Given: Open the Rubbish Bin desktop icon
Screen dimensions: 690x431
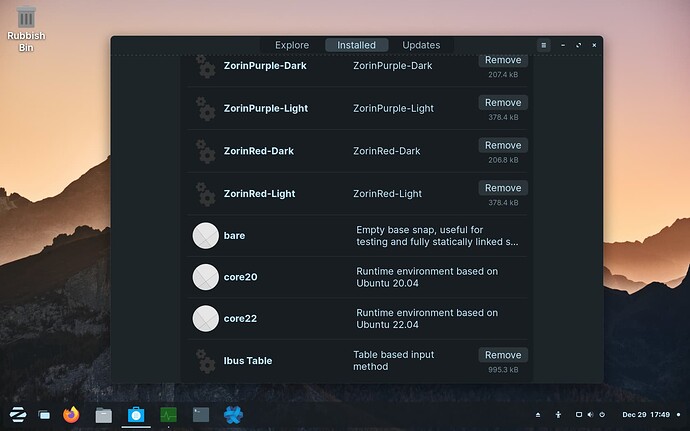Looking at the screenshot, I should coord(26,29).
